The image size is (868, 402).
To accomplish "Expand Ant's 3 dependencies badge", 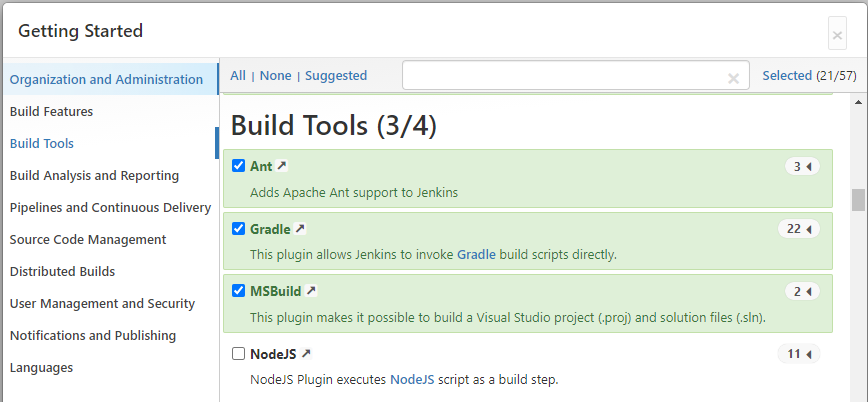I will click(802, 167).
